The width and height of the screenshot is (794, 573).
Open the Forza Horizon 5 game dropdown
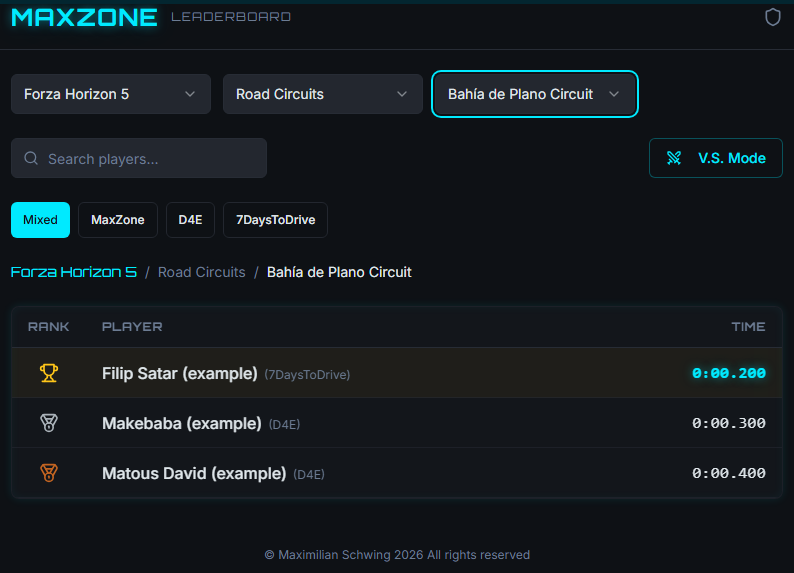(111, 94)
